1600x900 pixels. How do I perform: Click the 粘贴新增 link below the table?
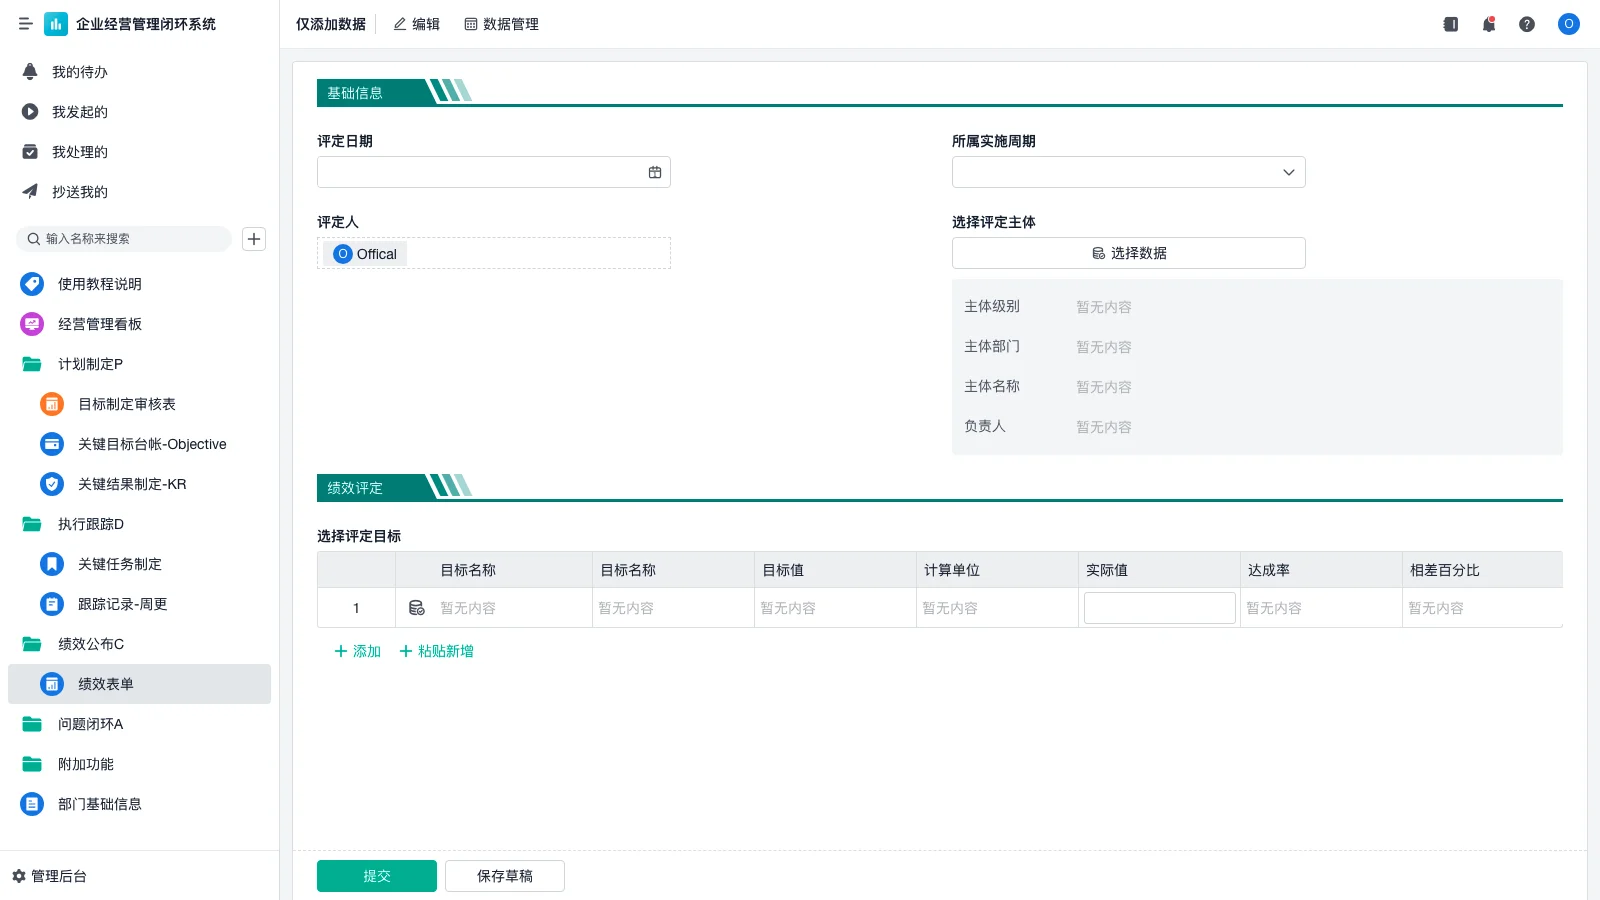point(436,651)
